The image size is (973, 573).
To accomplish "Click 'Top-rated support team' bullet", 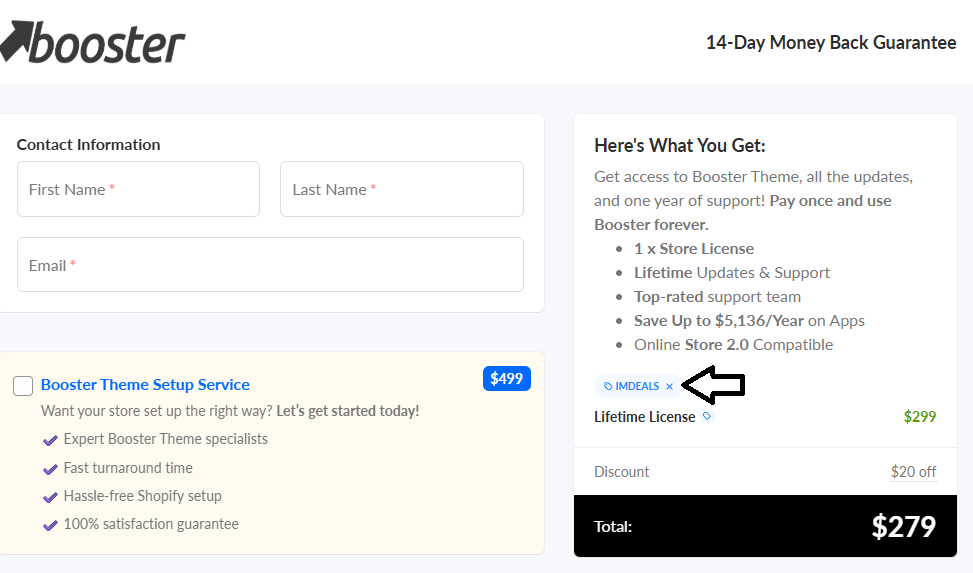I will 717,297.
